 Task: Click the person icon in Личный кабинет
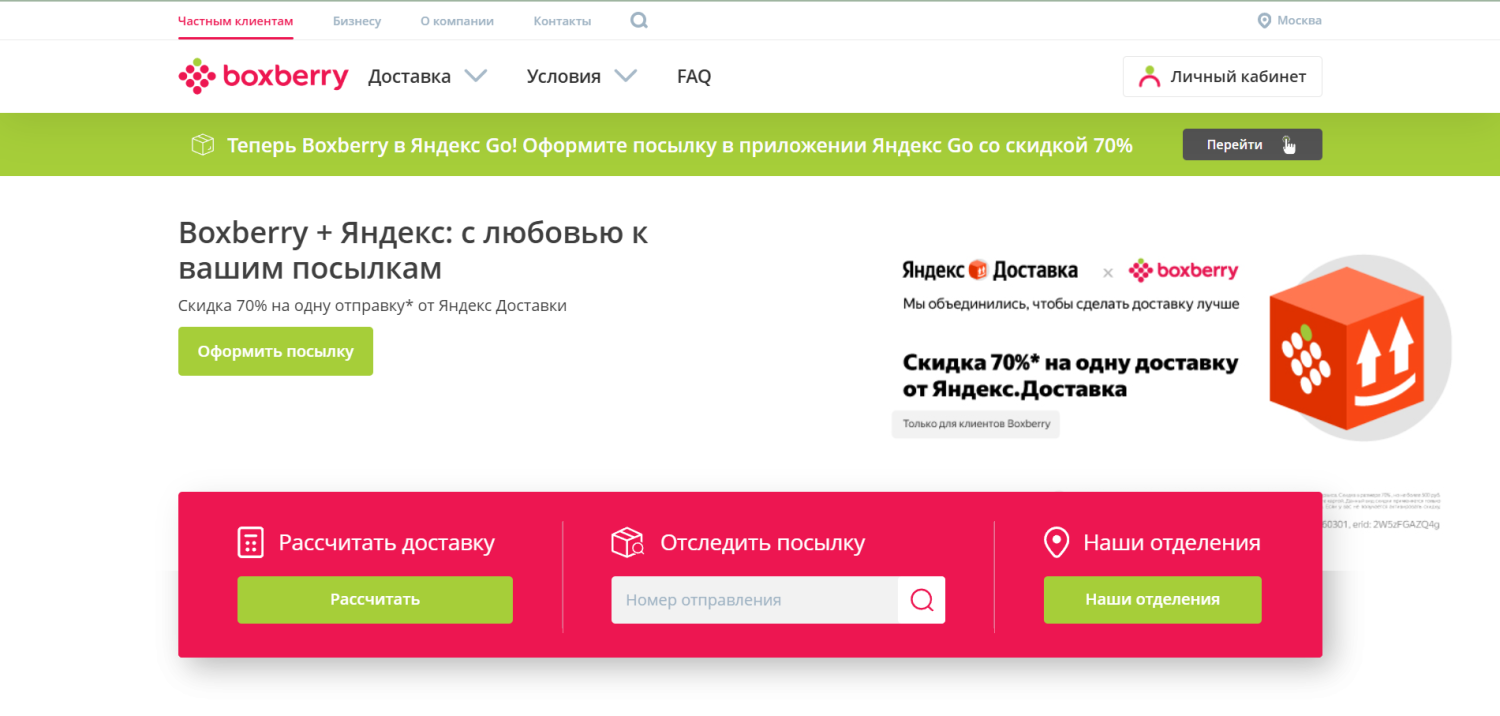[1149, 77]
